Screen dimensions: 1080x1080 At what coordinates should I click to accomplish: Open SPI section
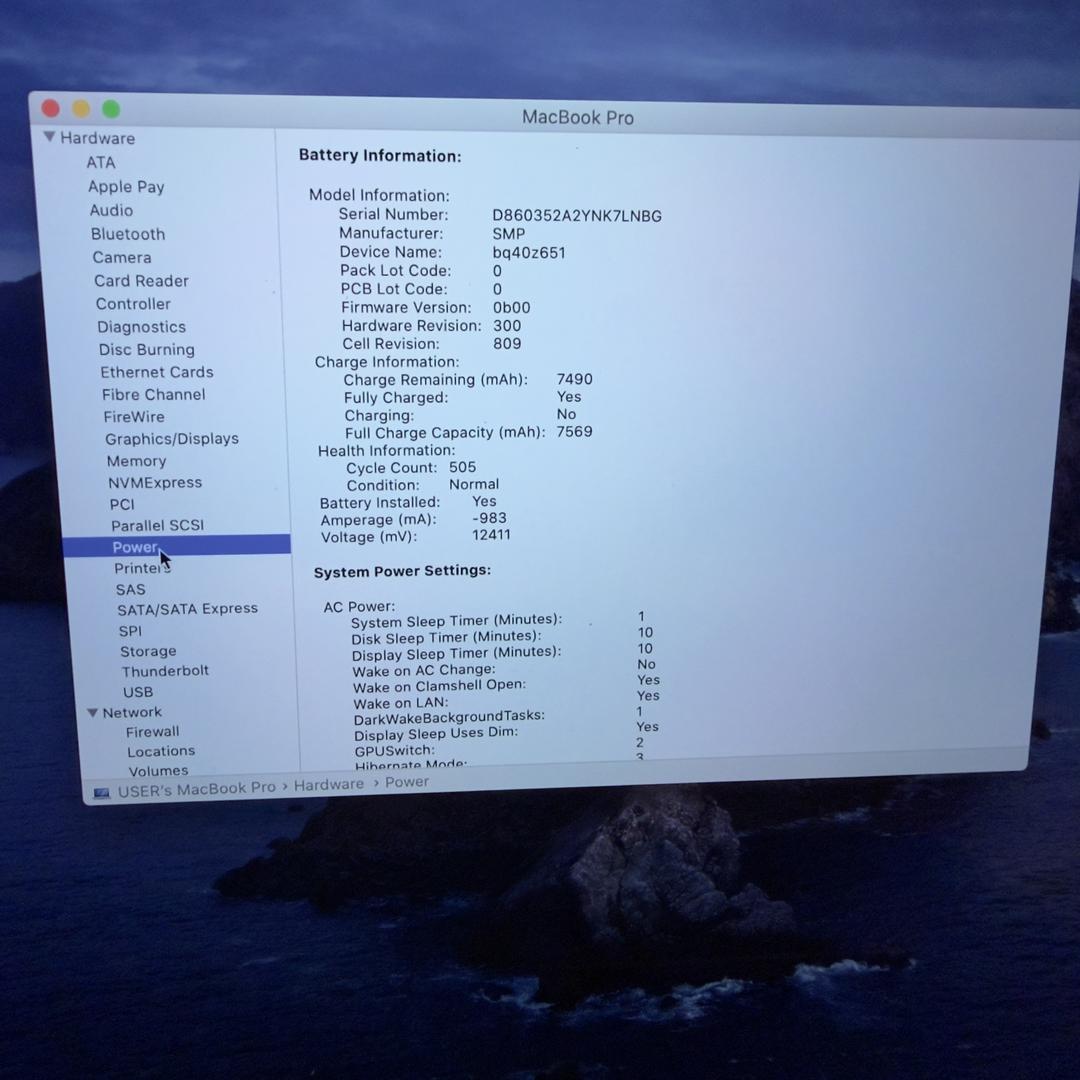[130, 631]
